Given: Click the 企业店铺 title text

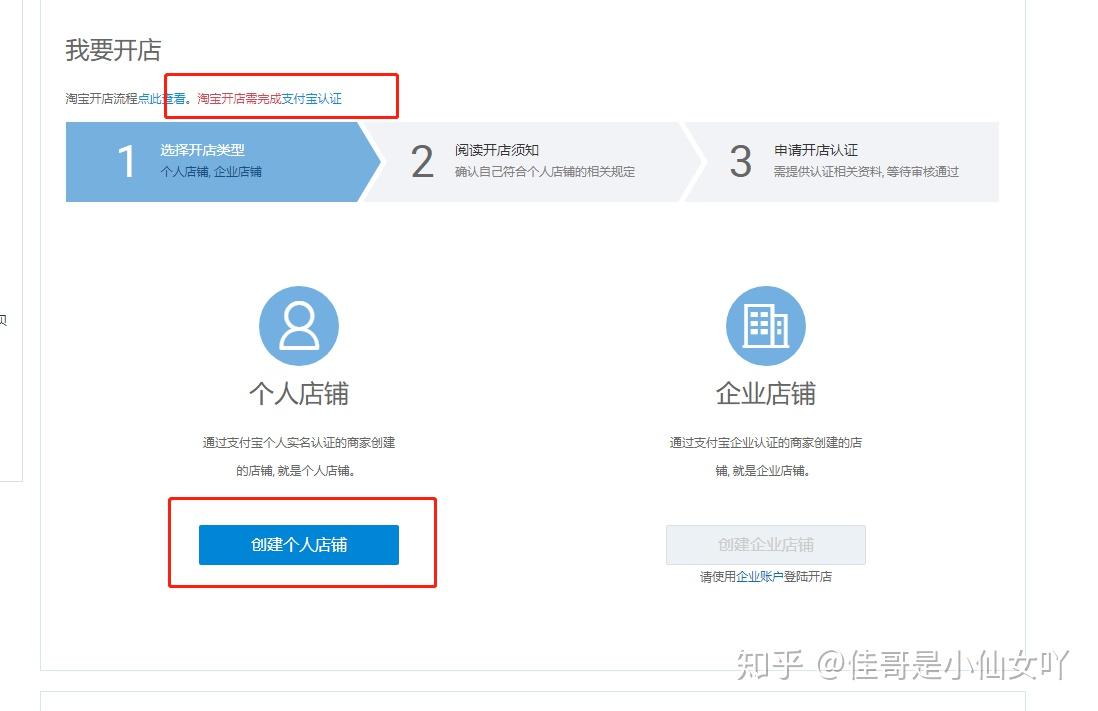Looking at the screenshot, I should coord(765,394).
